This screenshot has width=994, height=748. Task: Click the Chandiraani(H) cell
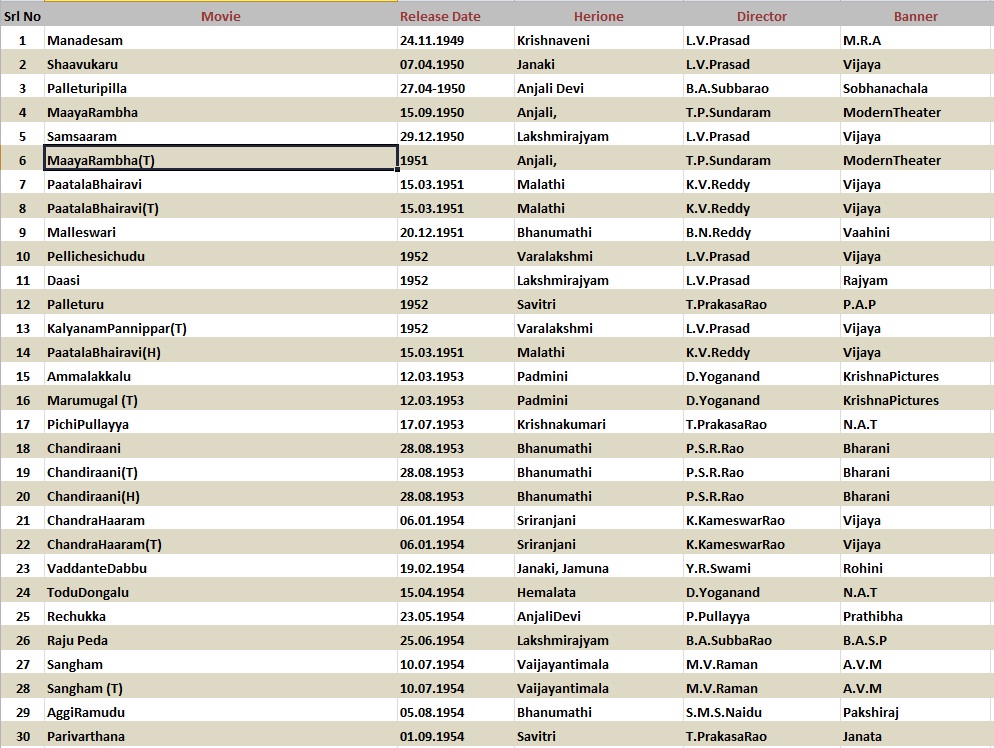[x=221, y=496]
